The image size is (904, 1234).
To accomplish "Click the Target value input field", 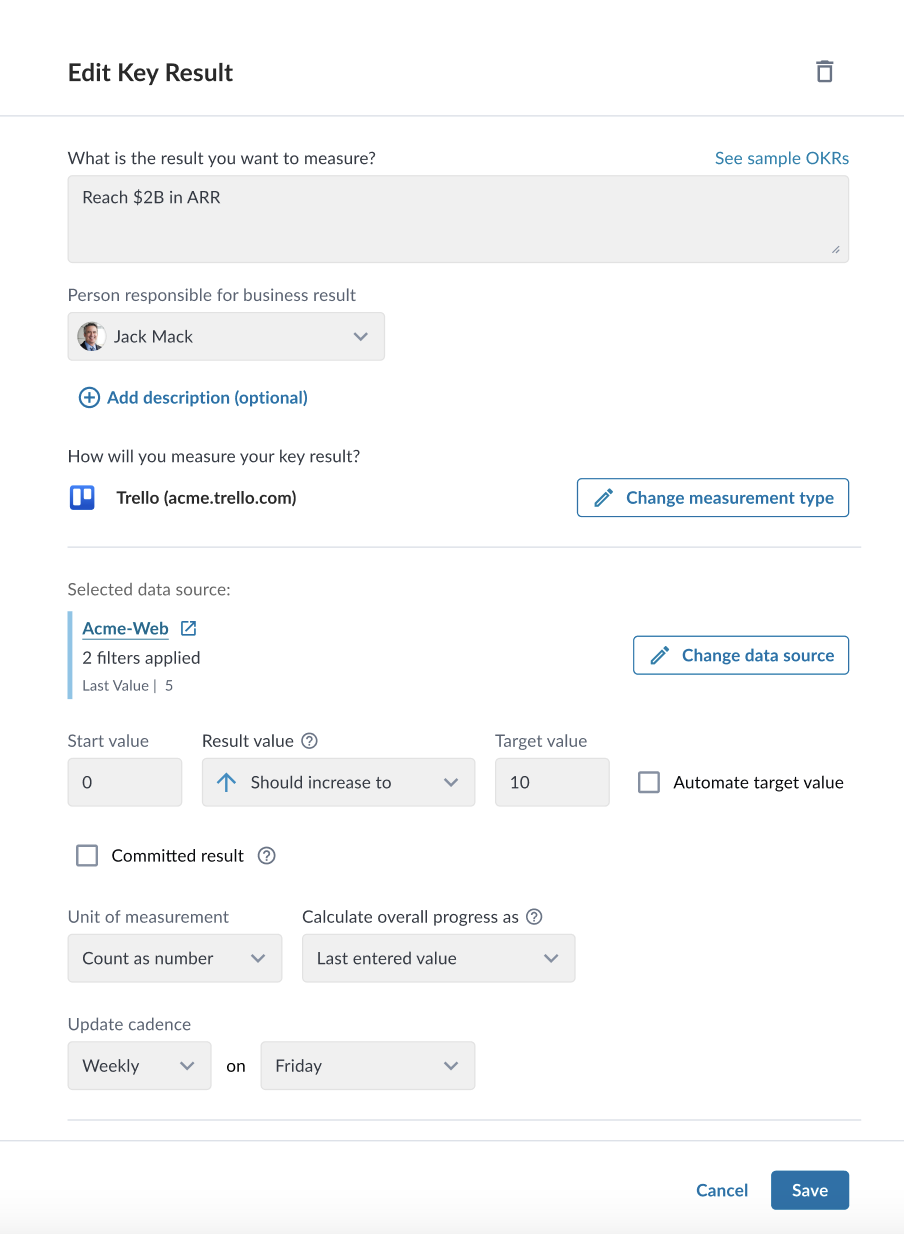I will coord(552,782).
